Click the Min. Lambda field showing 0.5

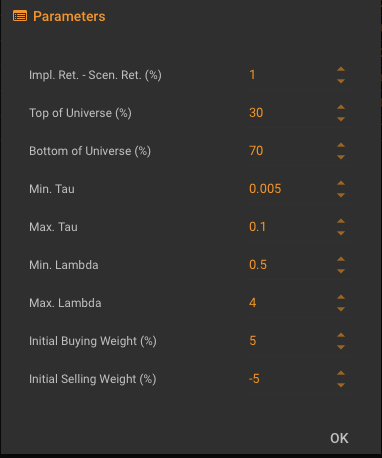coord(290,265)
